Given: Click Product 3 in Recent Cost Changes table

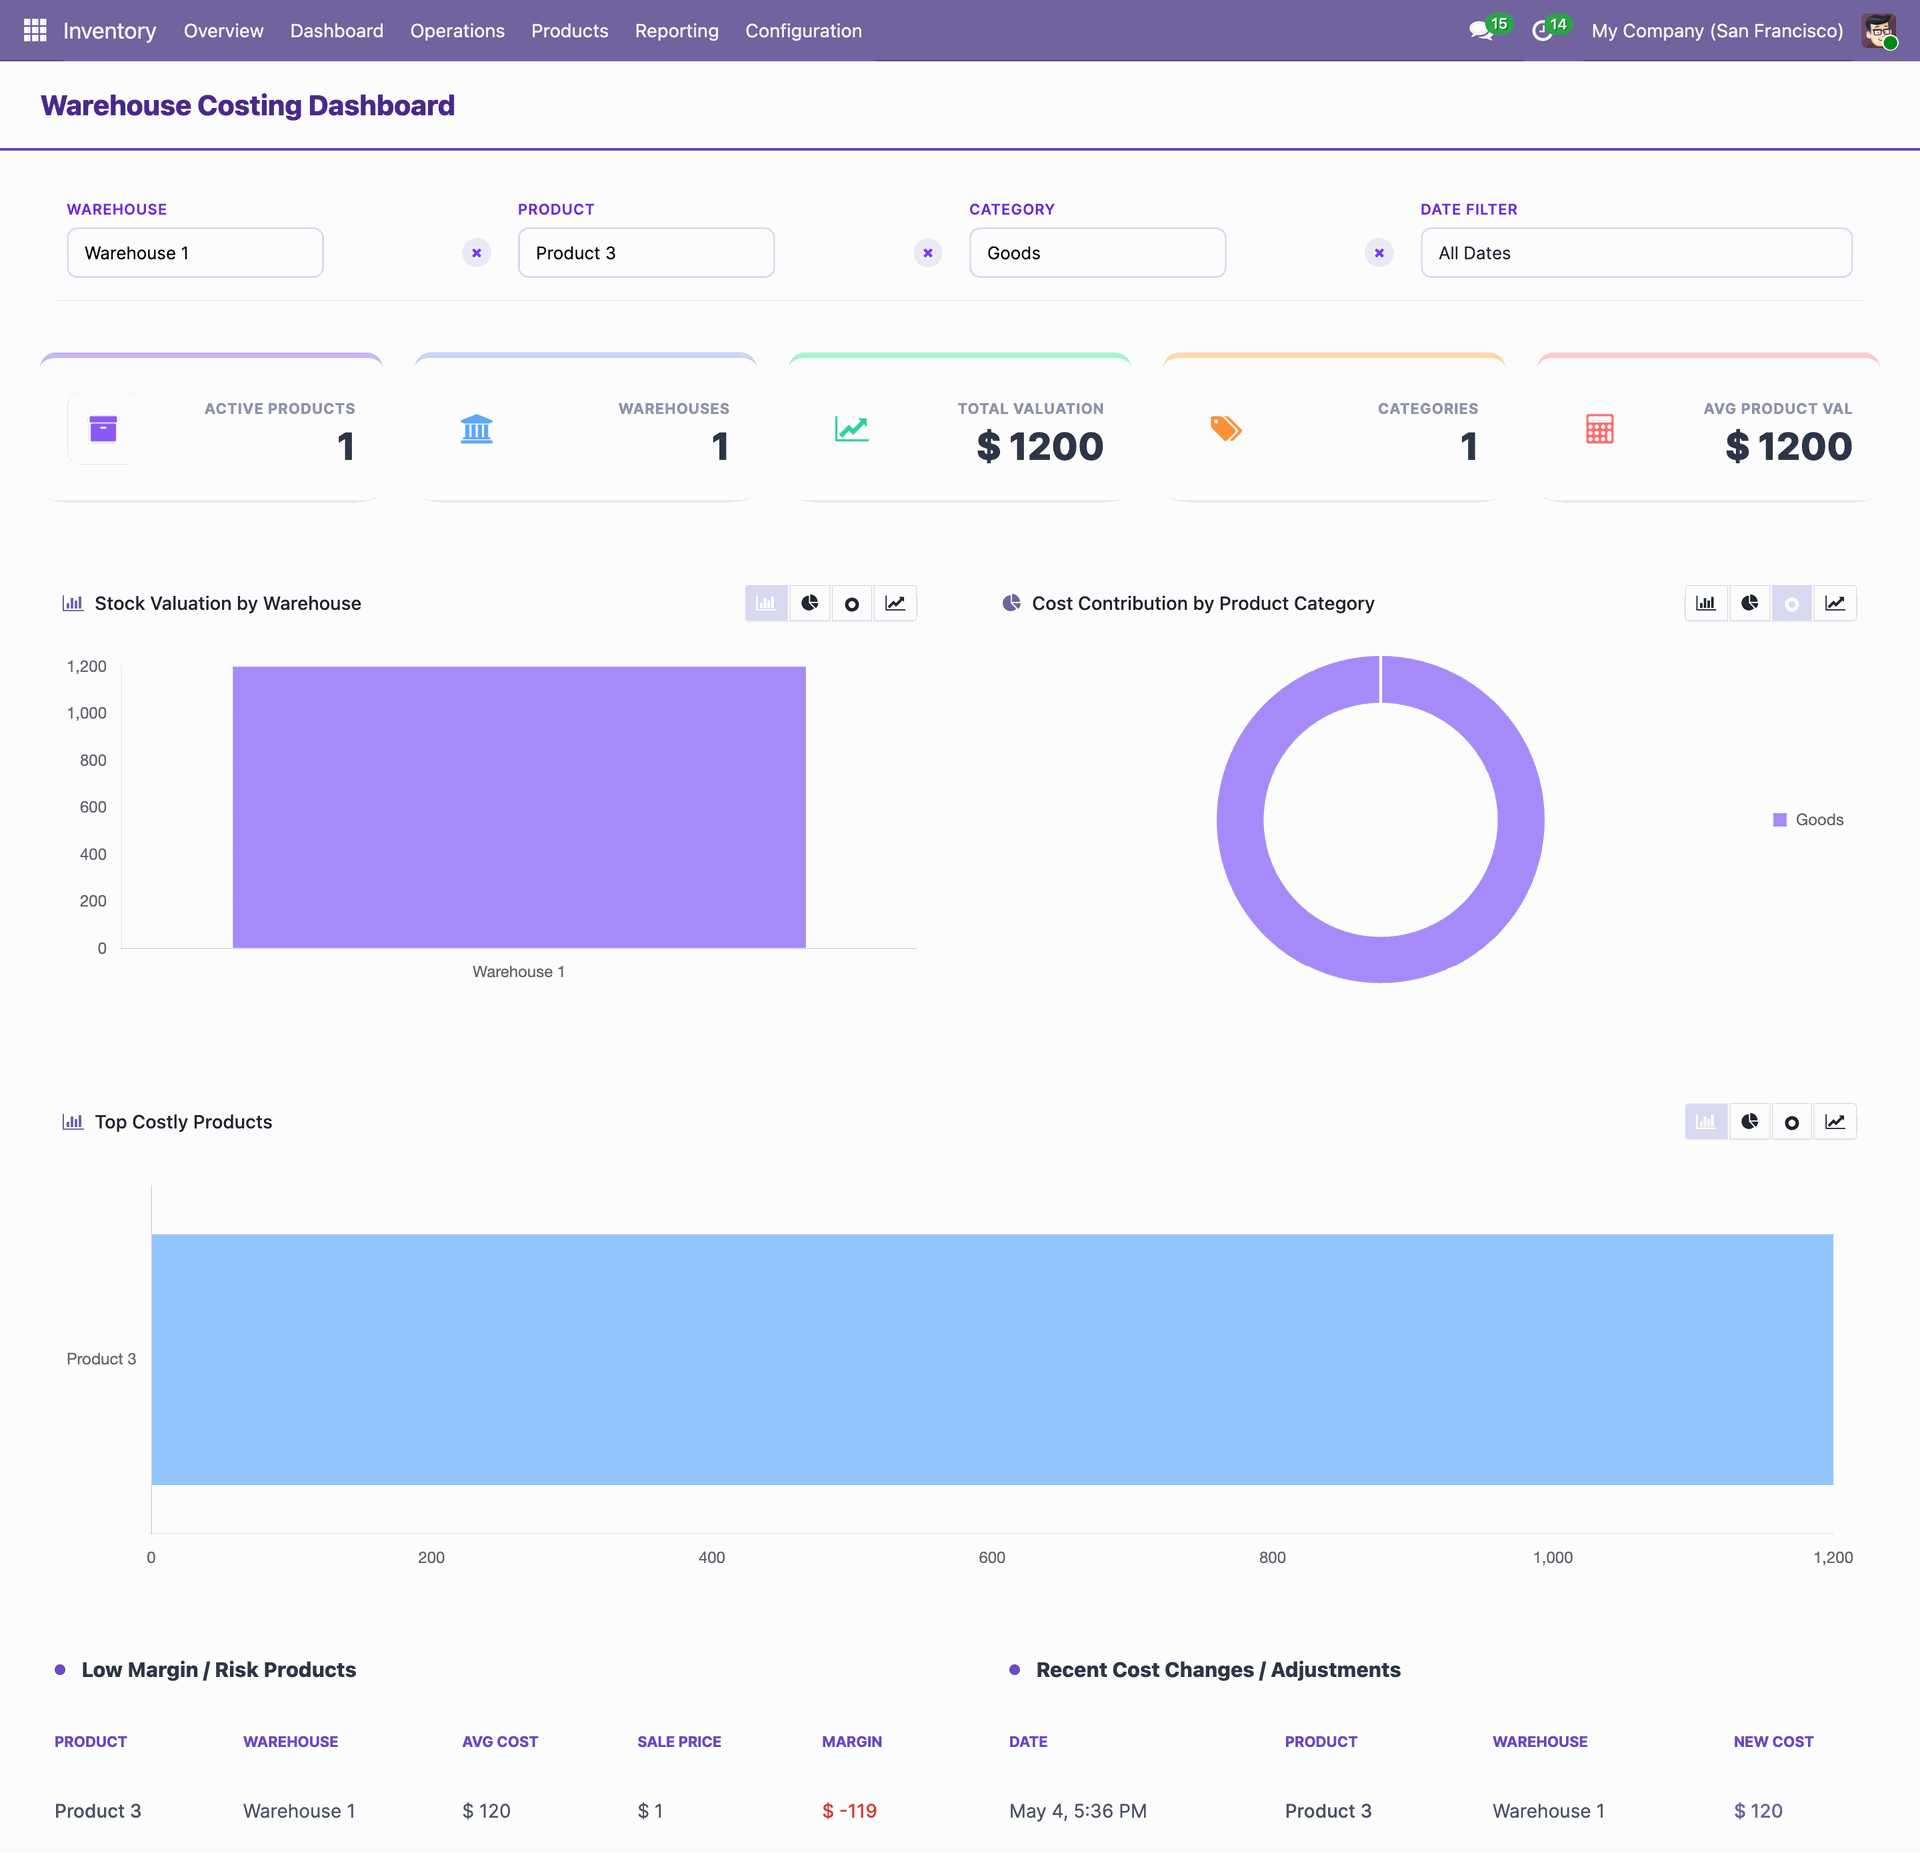Looking at the screenshot, I should [1328, 1811].
